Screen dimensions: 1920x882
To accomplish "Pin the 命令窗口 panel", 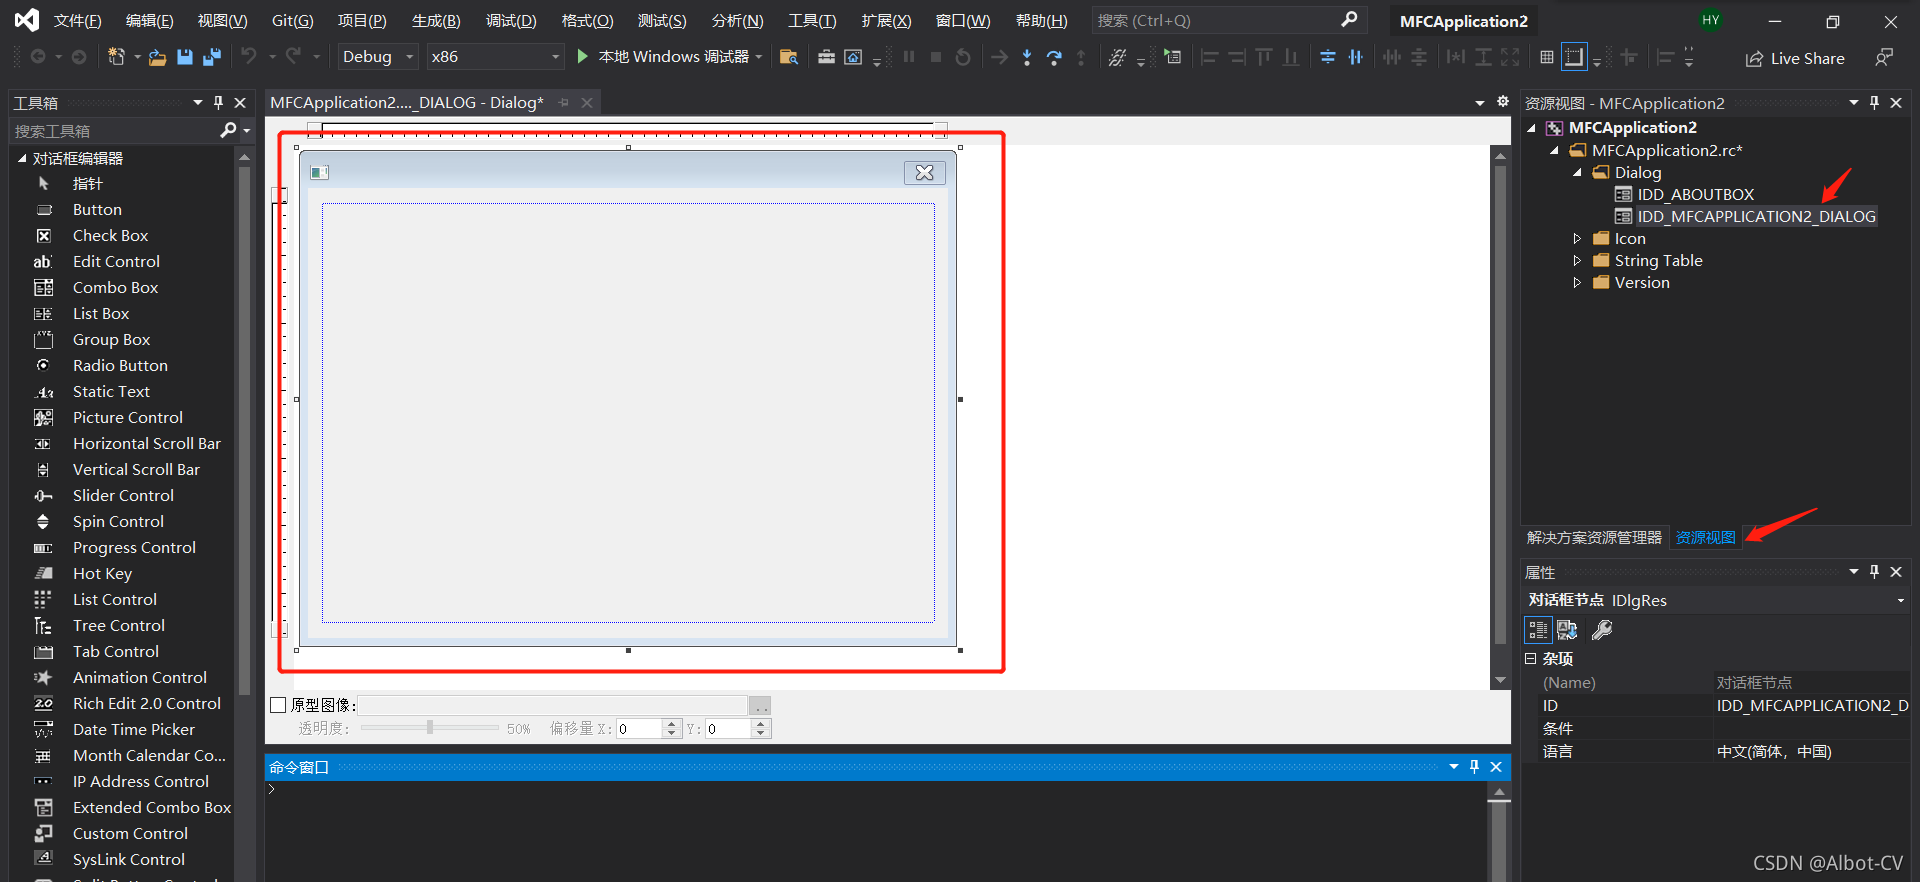I will (x=1474, y=766).
